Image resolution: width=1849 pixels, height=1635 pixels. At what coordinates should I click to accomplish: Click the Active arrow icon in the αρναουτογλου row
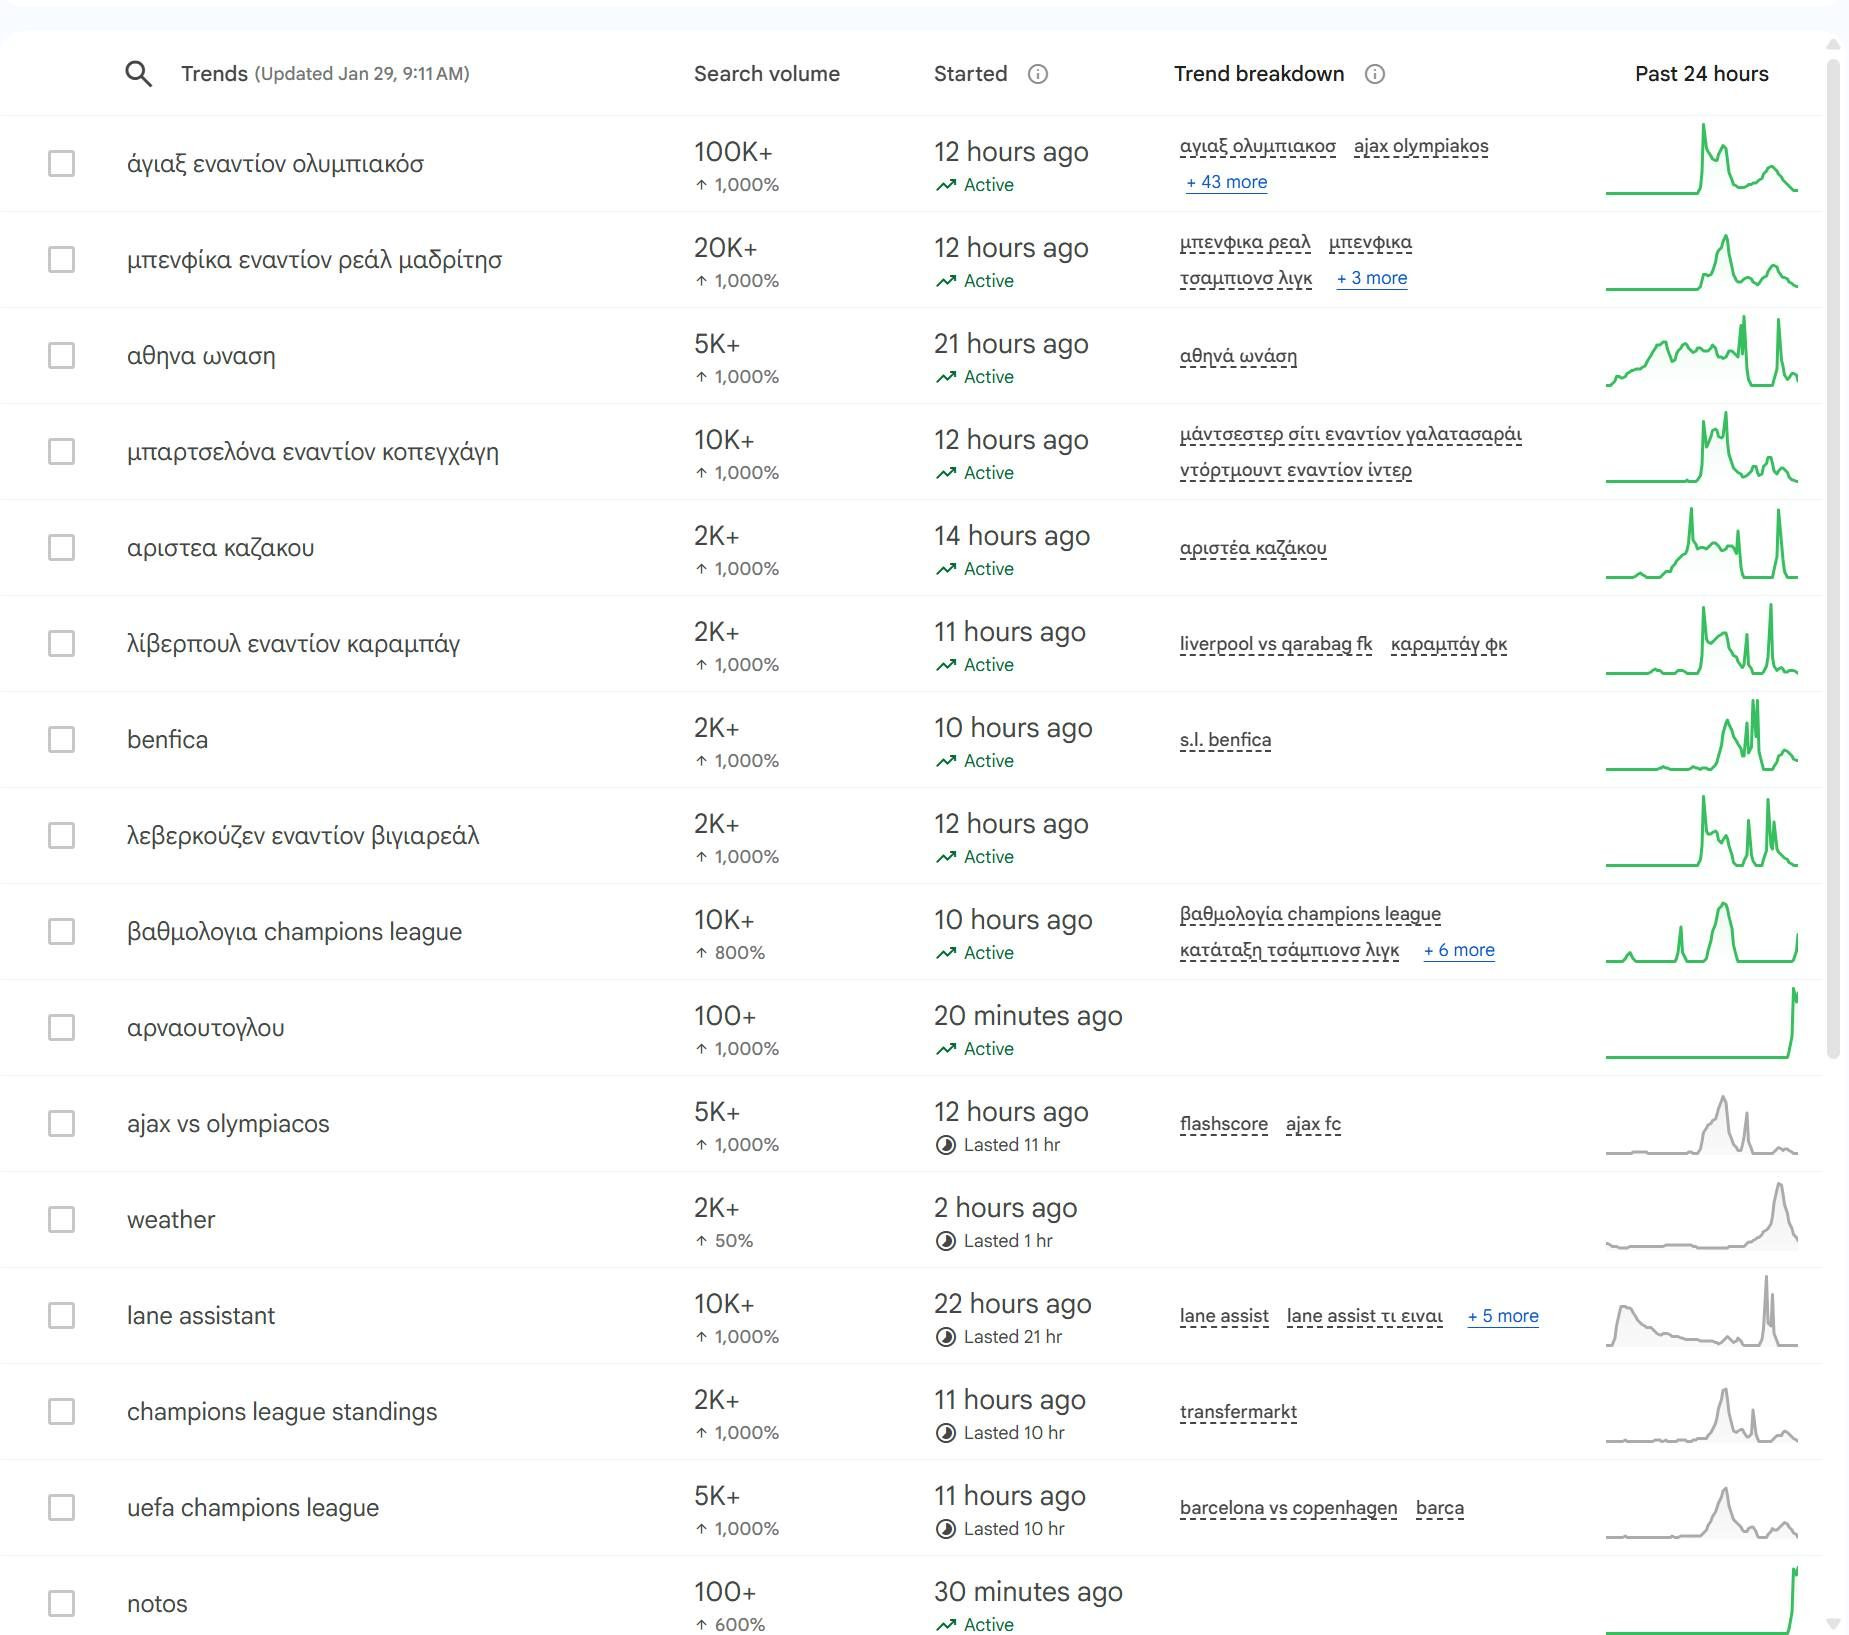coord(946,1049)
